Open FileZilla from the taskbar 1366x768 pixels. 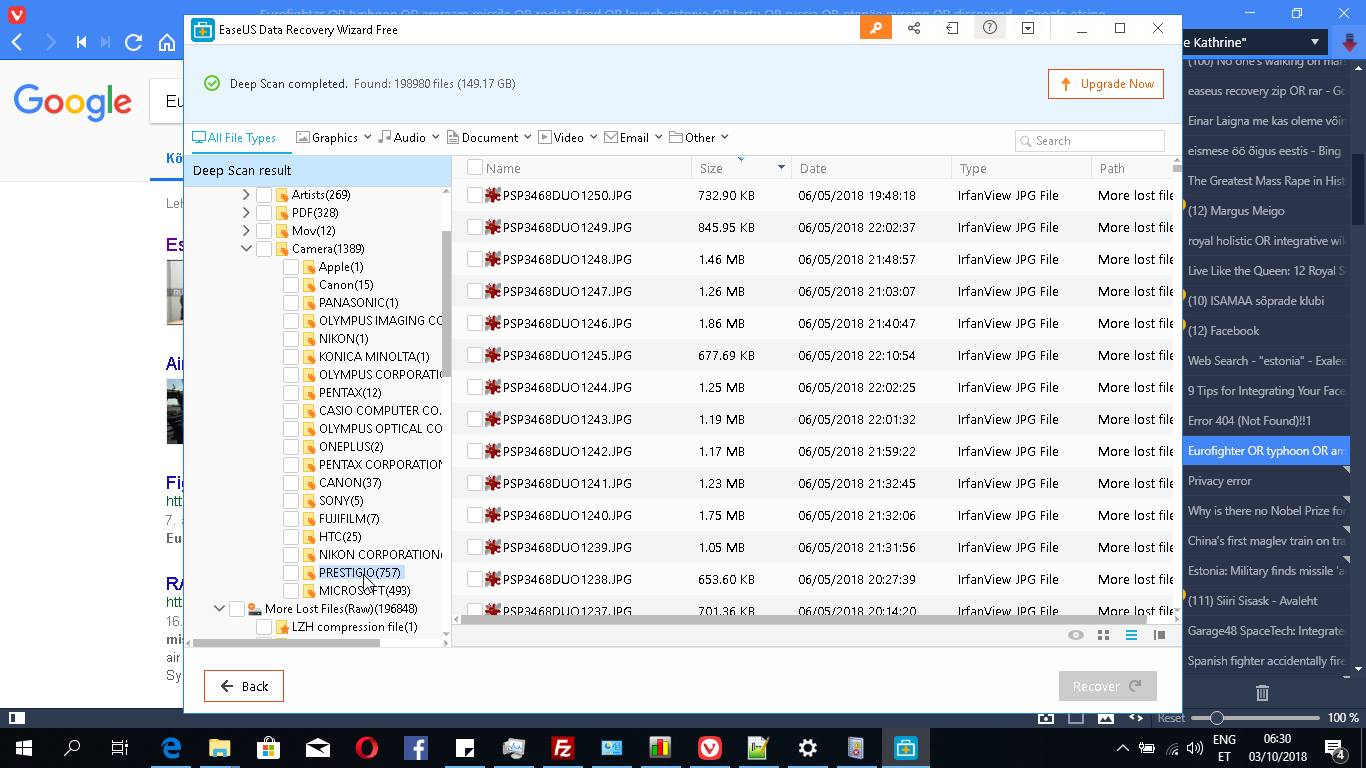point(563,748)
